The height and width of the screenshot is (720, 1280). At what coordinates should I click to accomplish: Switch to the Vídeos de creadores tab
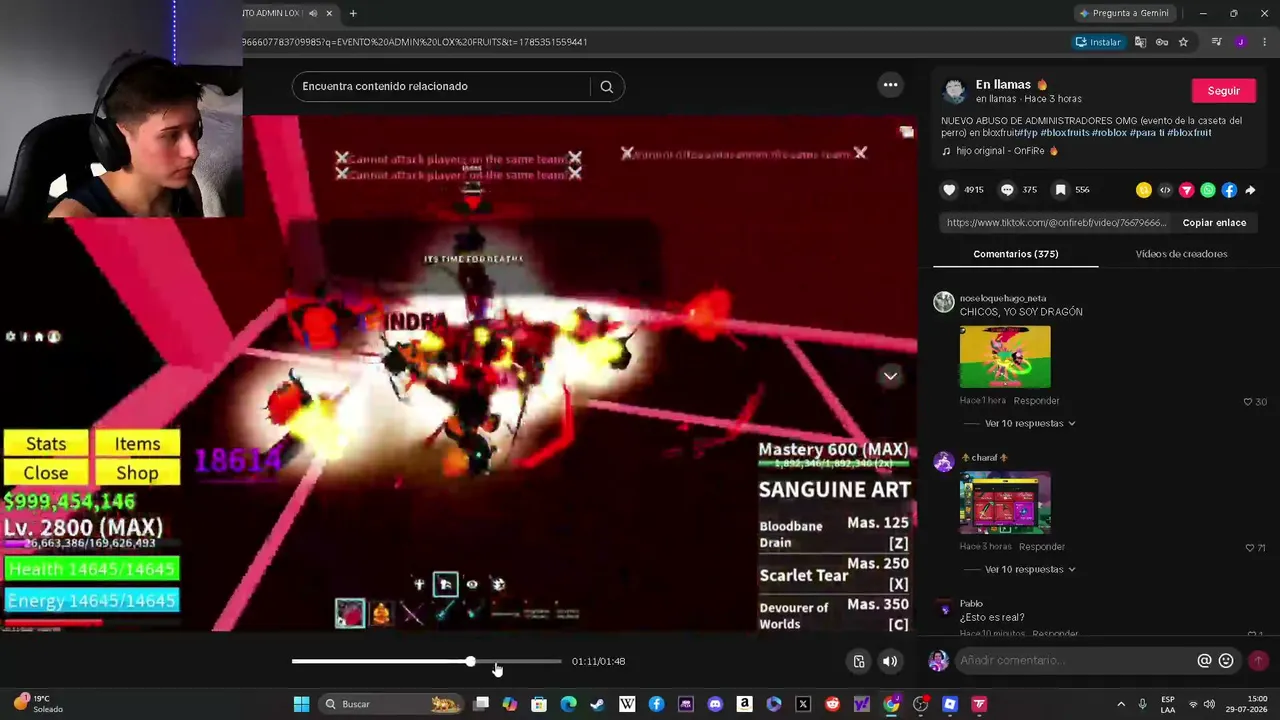[1181, 254]
